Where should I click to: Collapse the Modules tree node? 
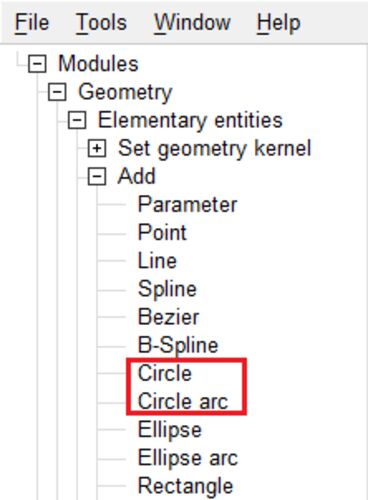37,63
